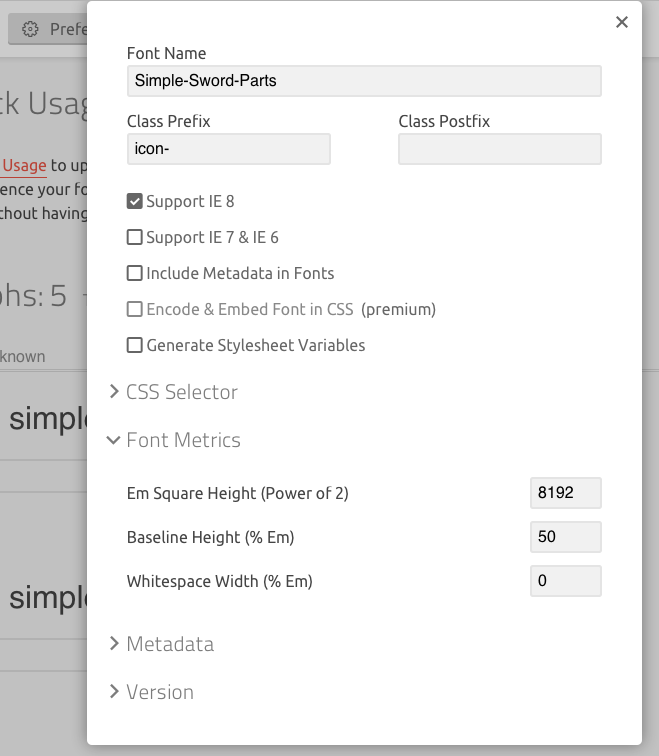Open the red Usage link

[x=24, y=166]
